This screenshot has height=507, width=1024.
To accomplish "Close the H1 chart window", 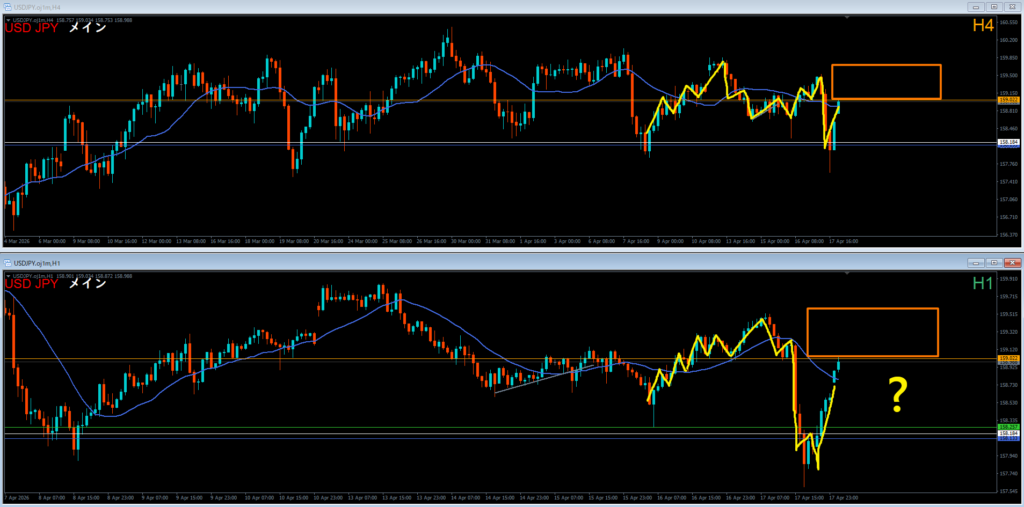I will coord(1011,262).
